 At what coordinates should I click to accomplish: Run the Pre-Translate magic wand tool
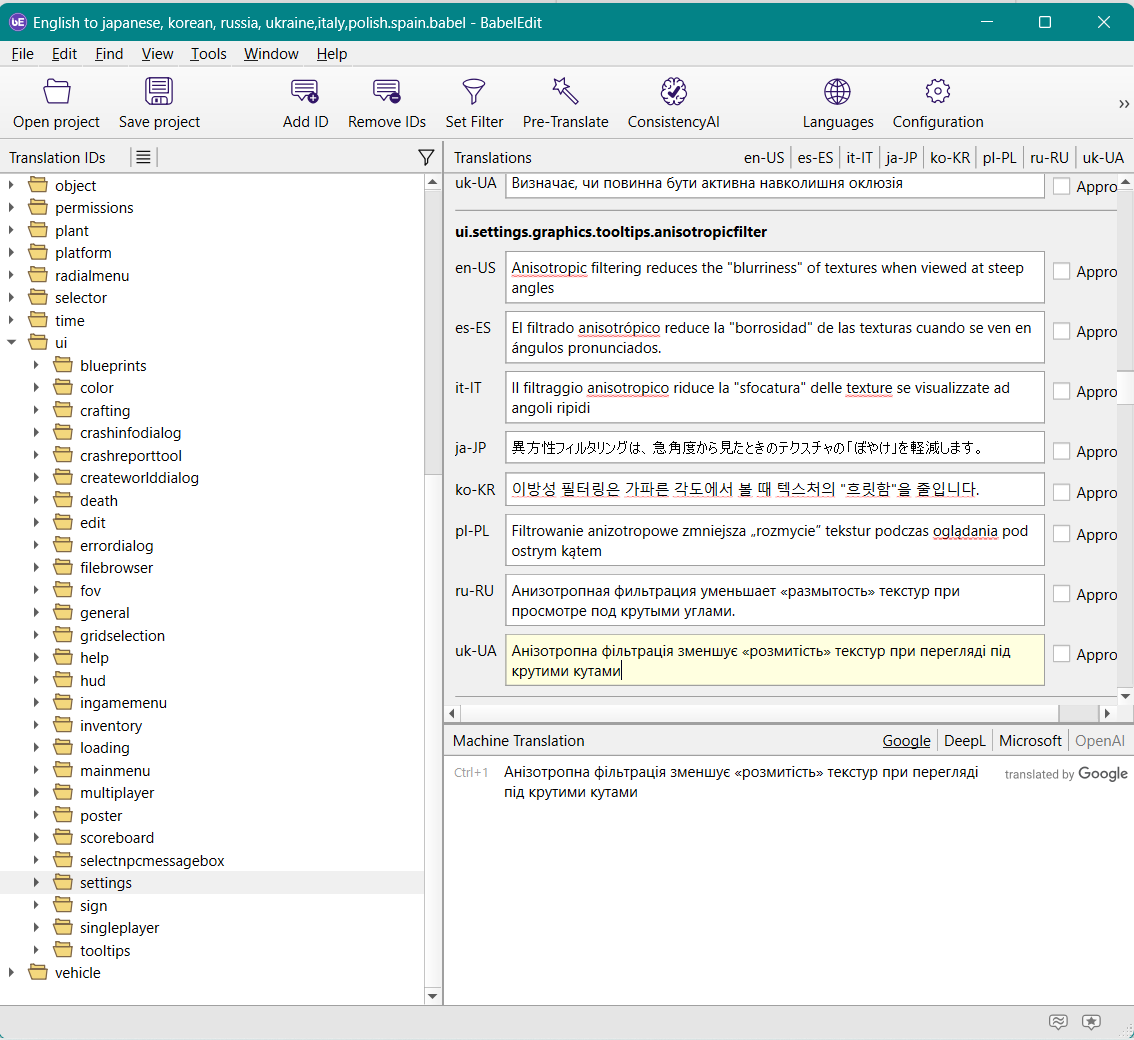click(565, 93)
